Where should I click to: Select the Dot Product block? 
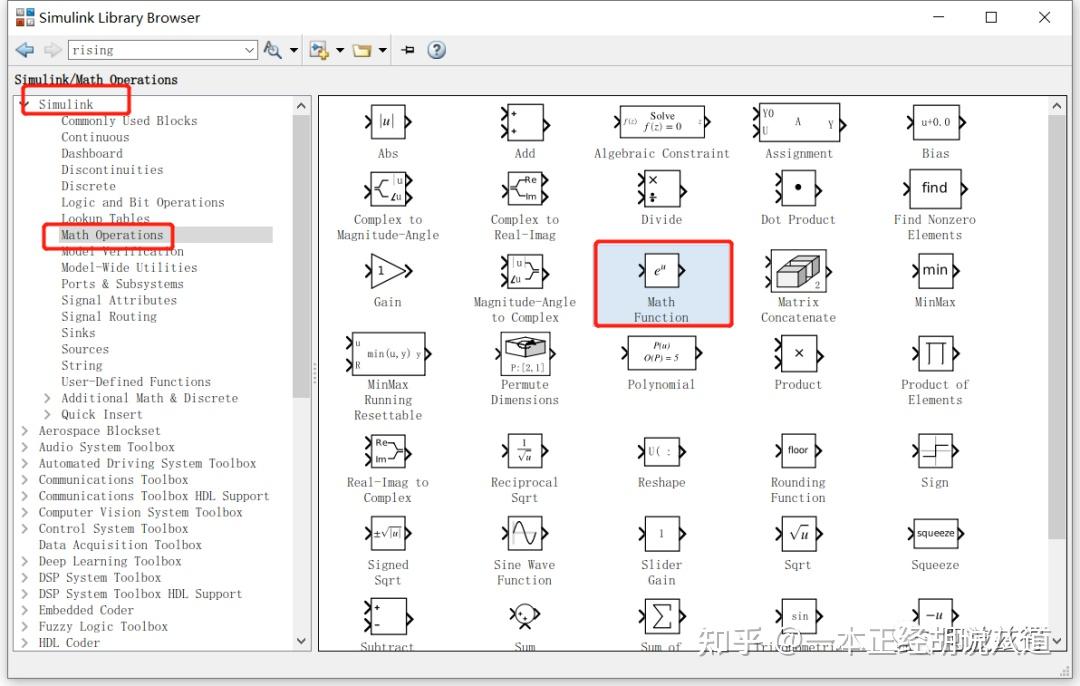(x=798, y=189)
